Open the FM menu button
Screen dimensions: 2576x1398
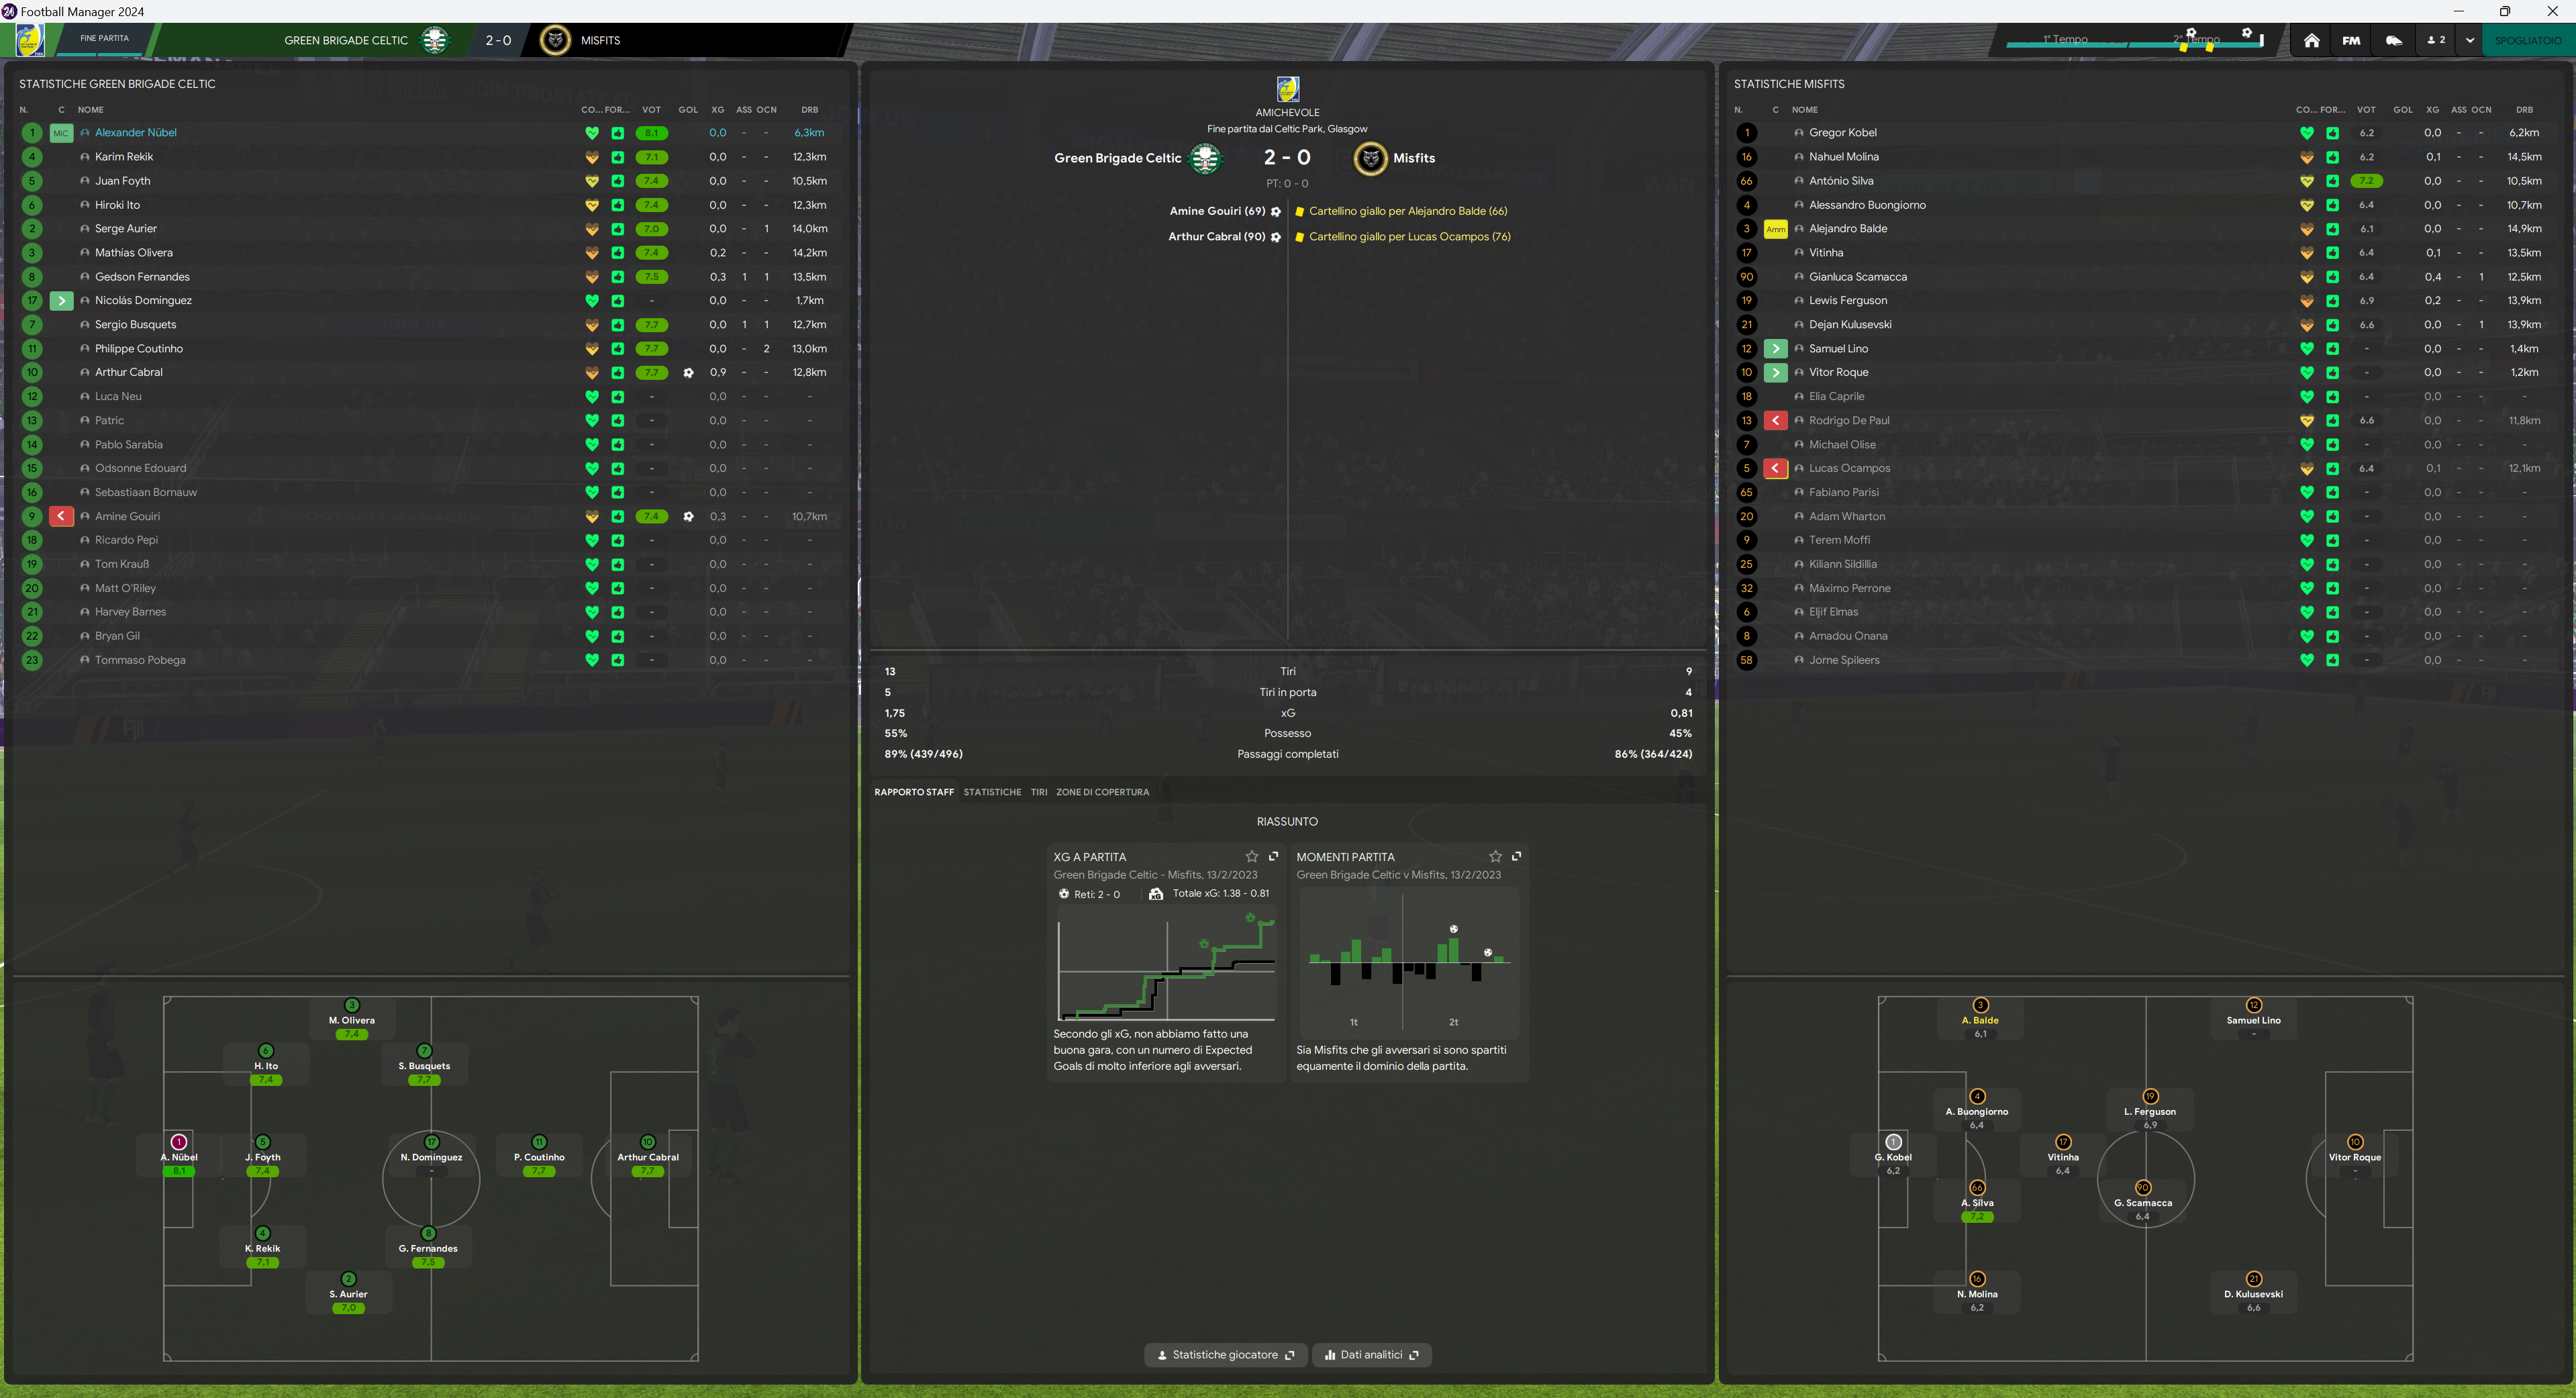2351,41
